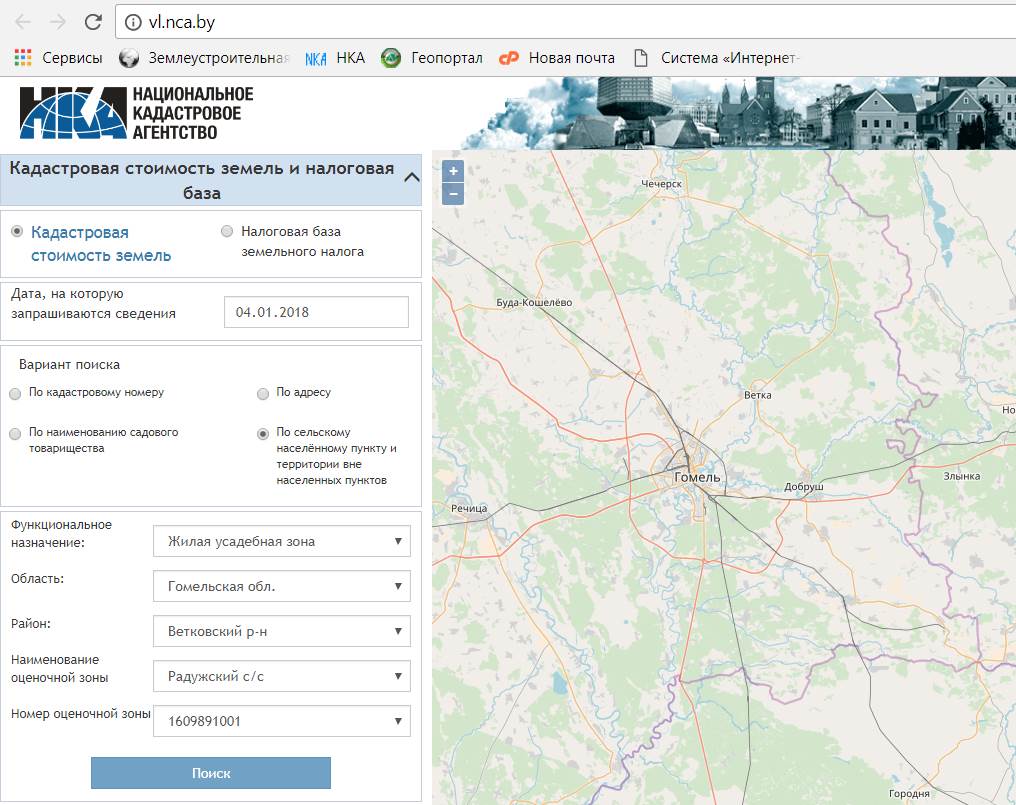The image size is (1016, 805).
Task: Go back using the browser back arrow
Action: 23,22
